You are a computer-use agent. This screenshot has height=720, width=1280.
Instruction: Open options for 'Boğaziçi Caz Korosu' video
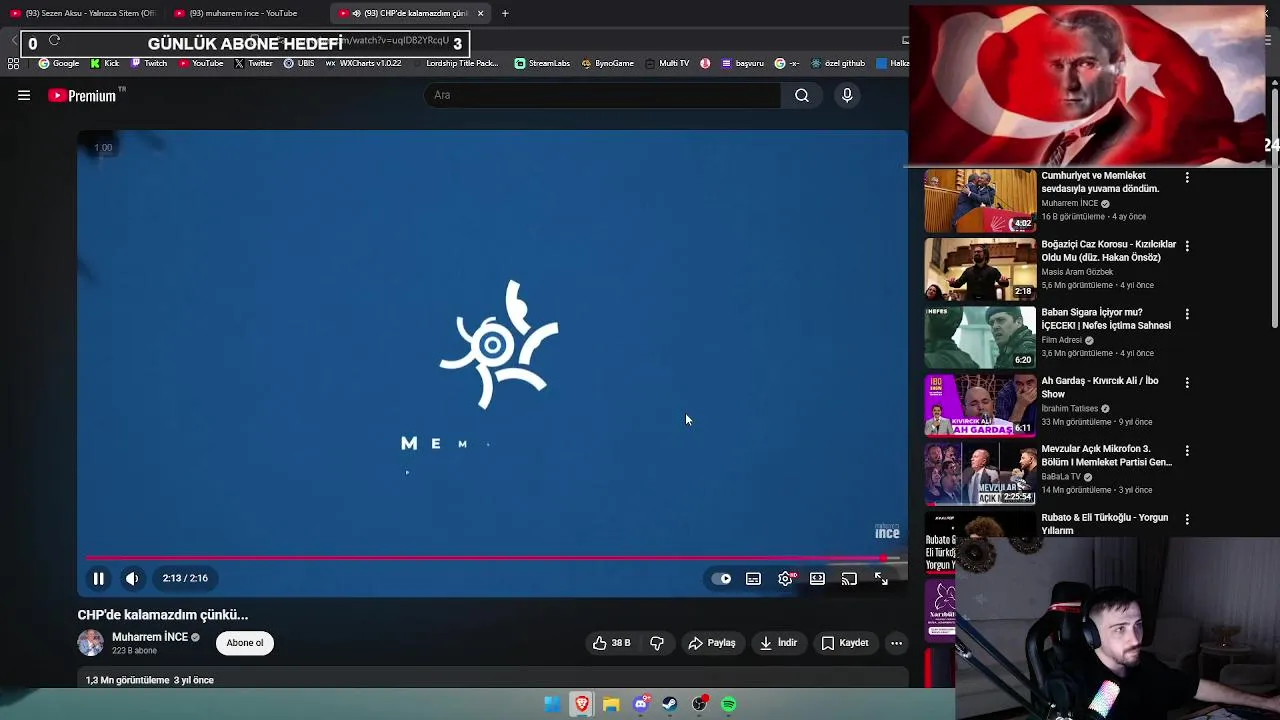(1187, 245)
